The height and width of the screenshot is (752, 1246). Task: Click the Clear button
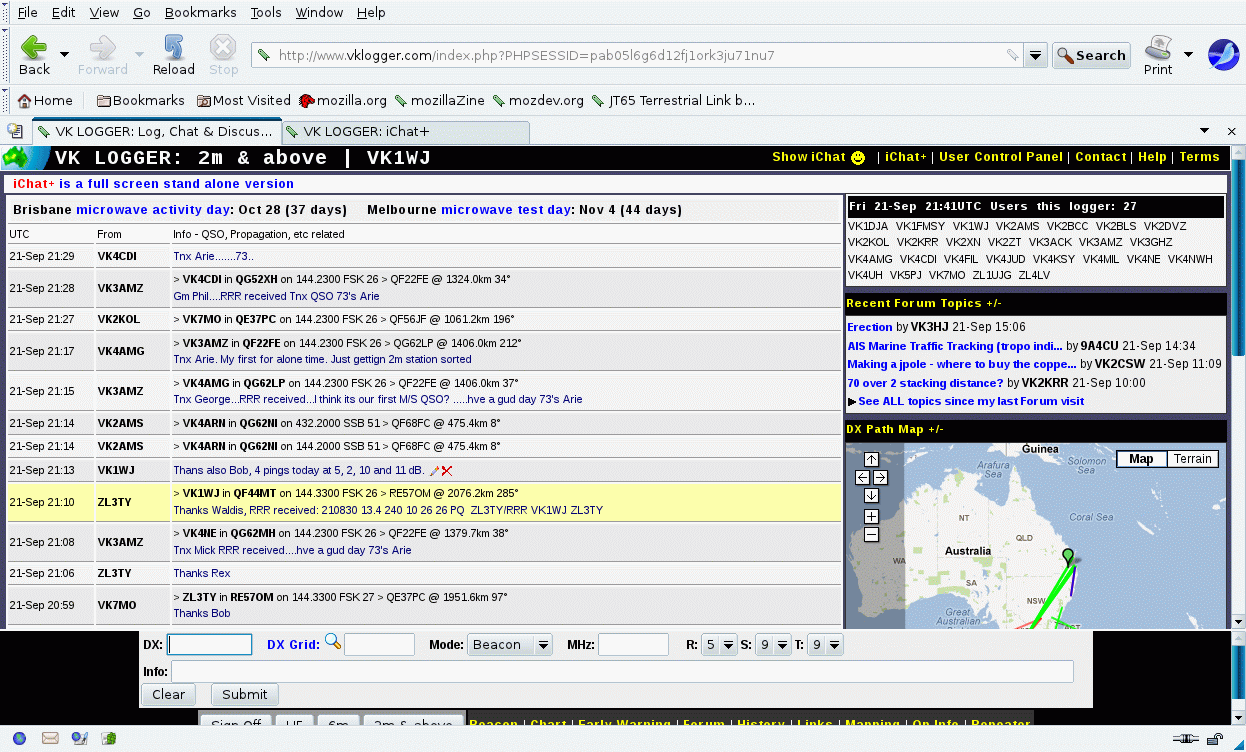point(168,694)
